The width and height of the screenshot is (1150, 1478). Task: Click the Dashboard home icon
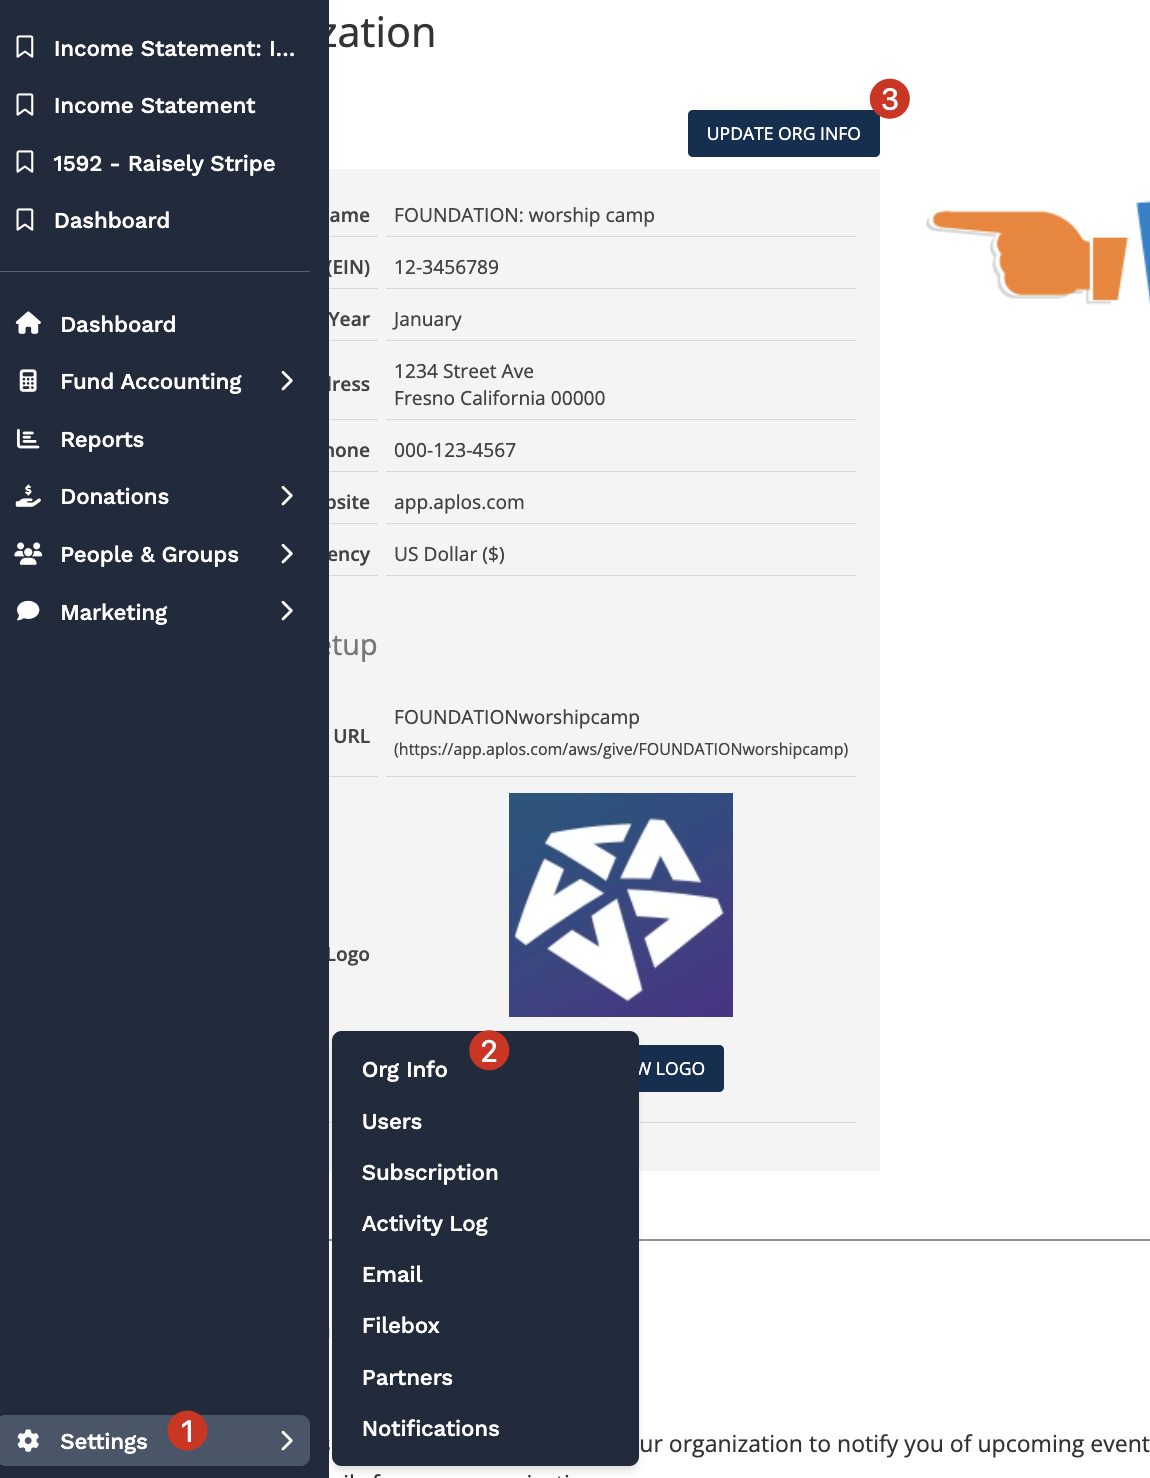coord(28,323)
